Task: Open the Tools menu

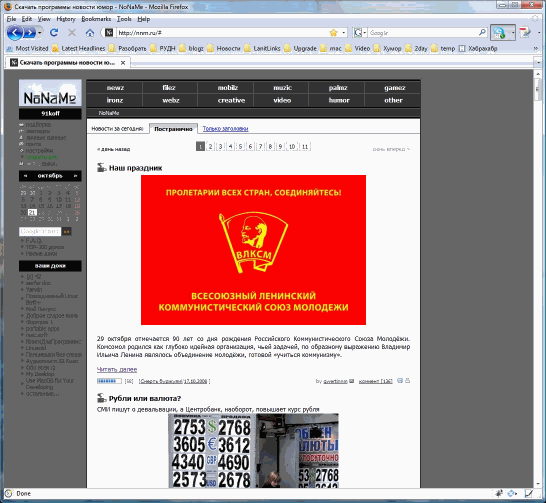Action: (124, 19)
